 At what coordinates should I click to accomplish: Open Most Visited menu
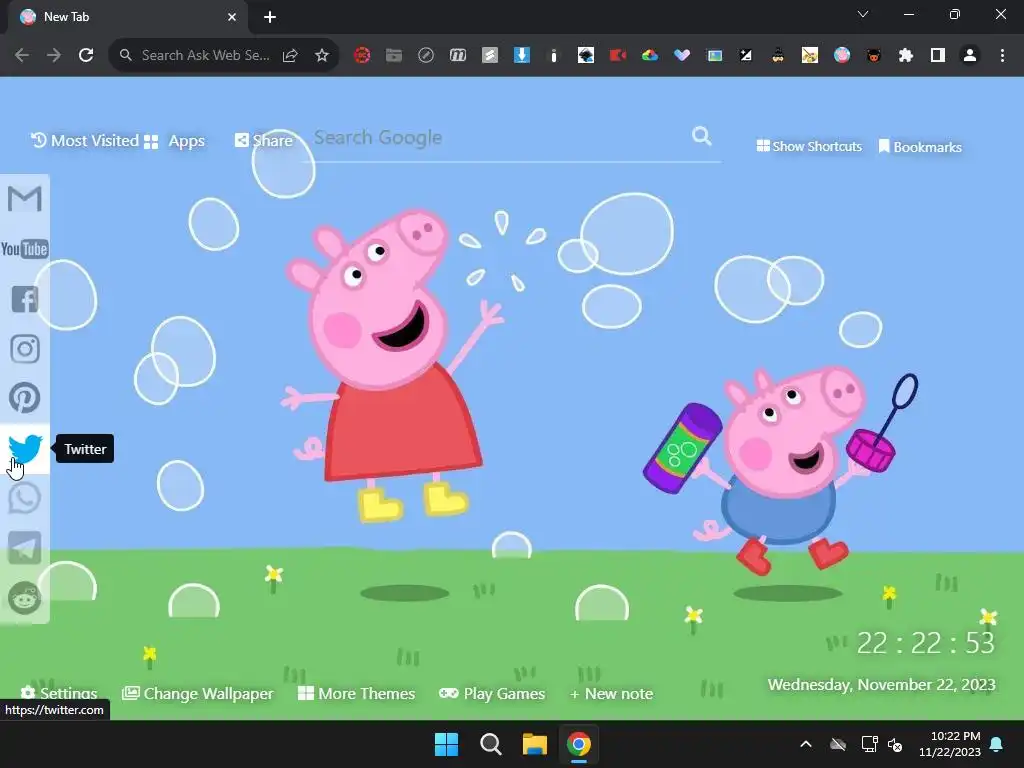(85, 140)
